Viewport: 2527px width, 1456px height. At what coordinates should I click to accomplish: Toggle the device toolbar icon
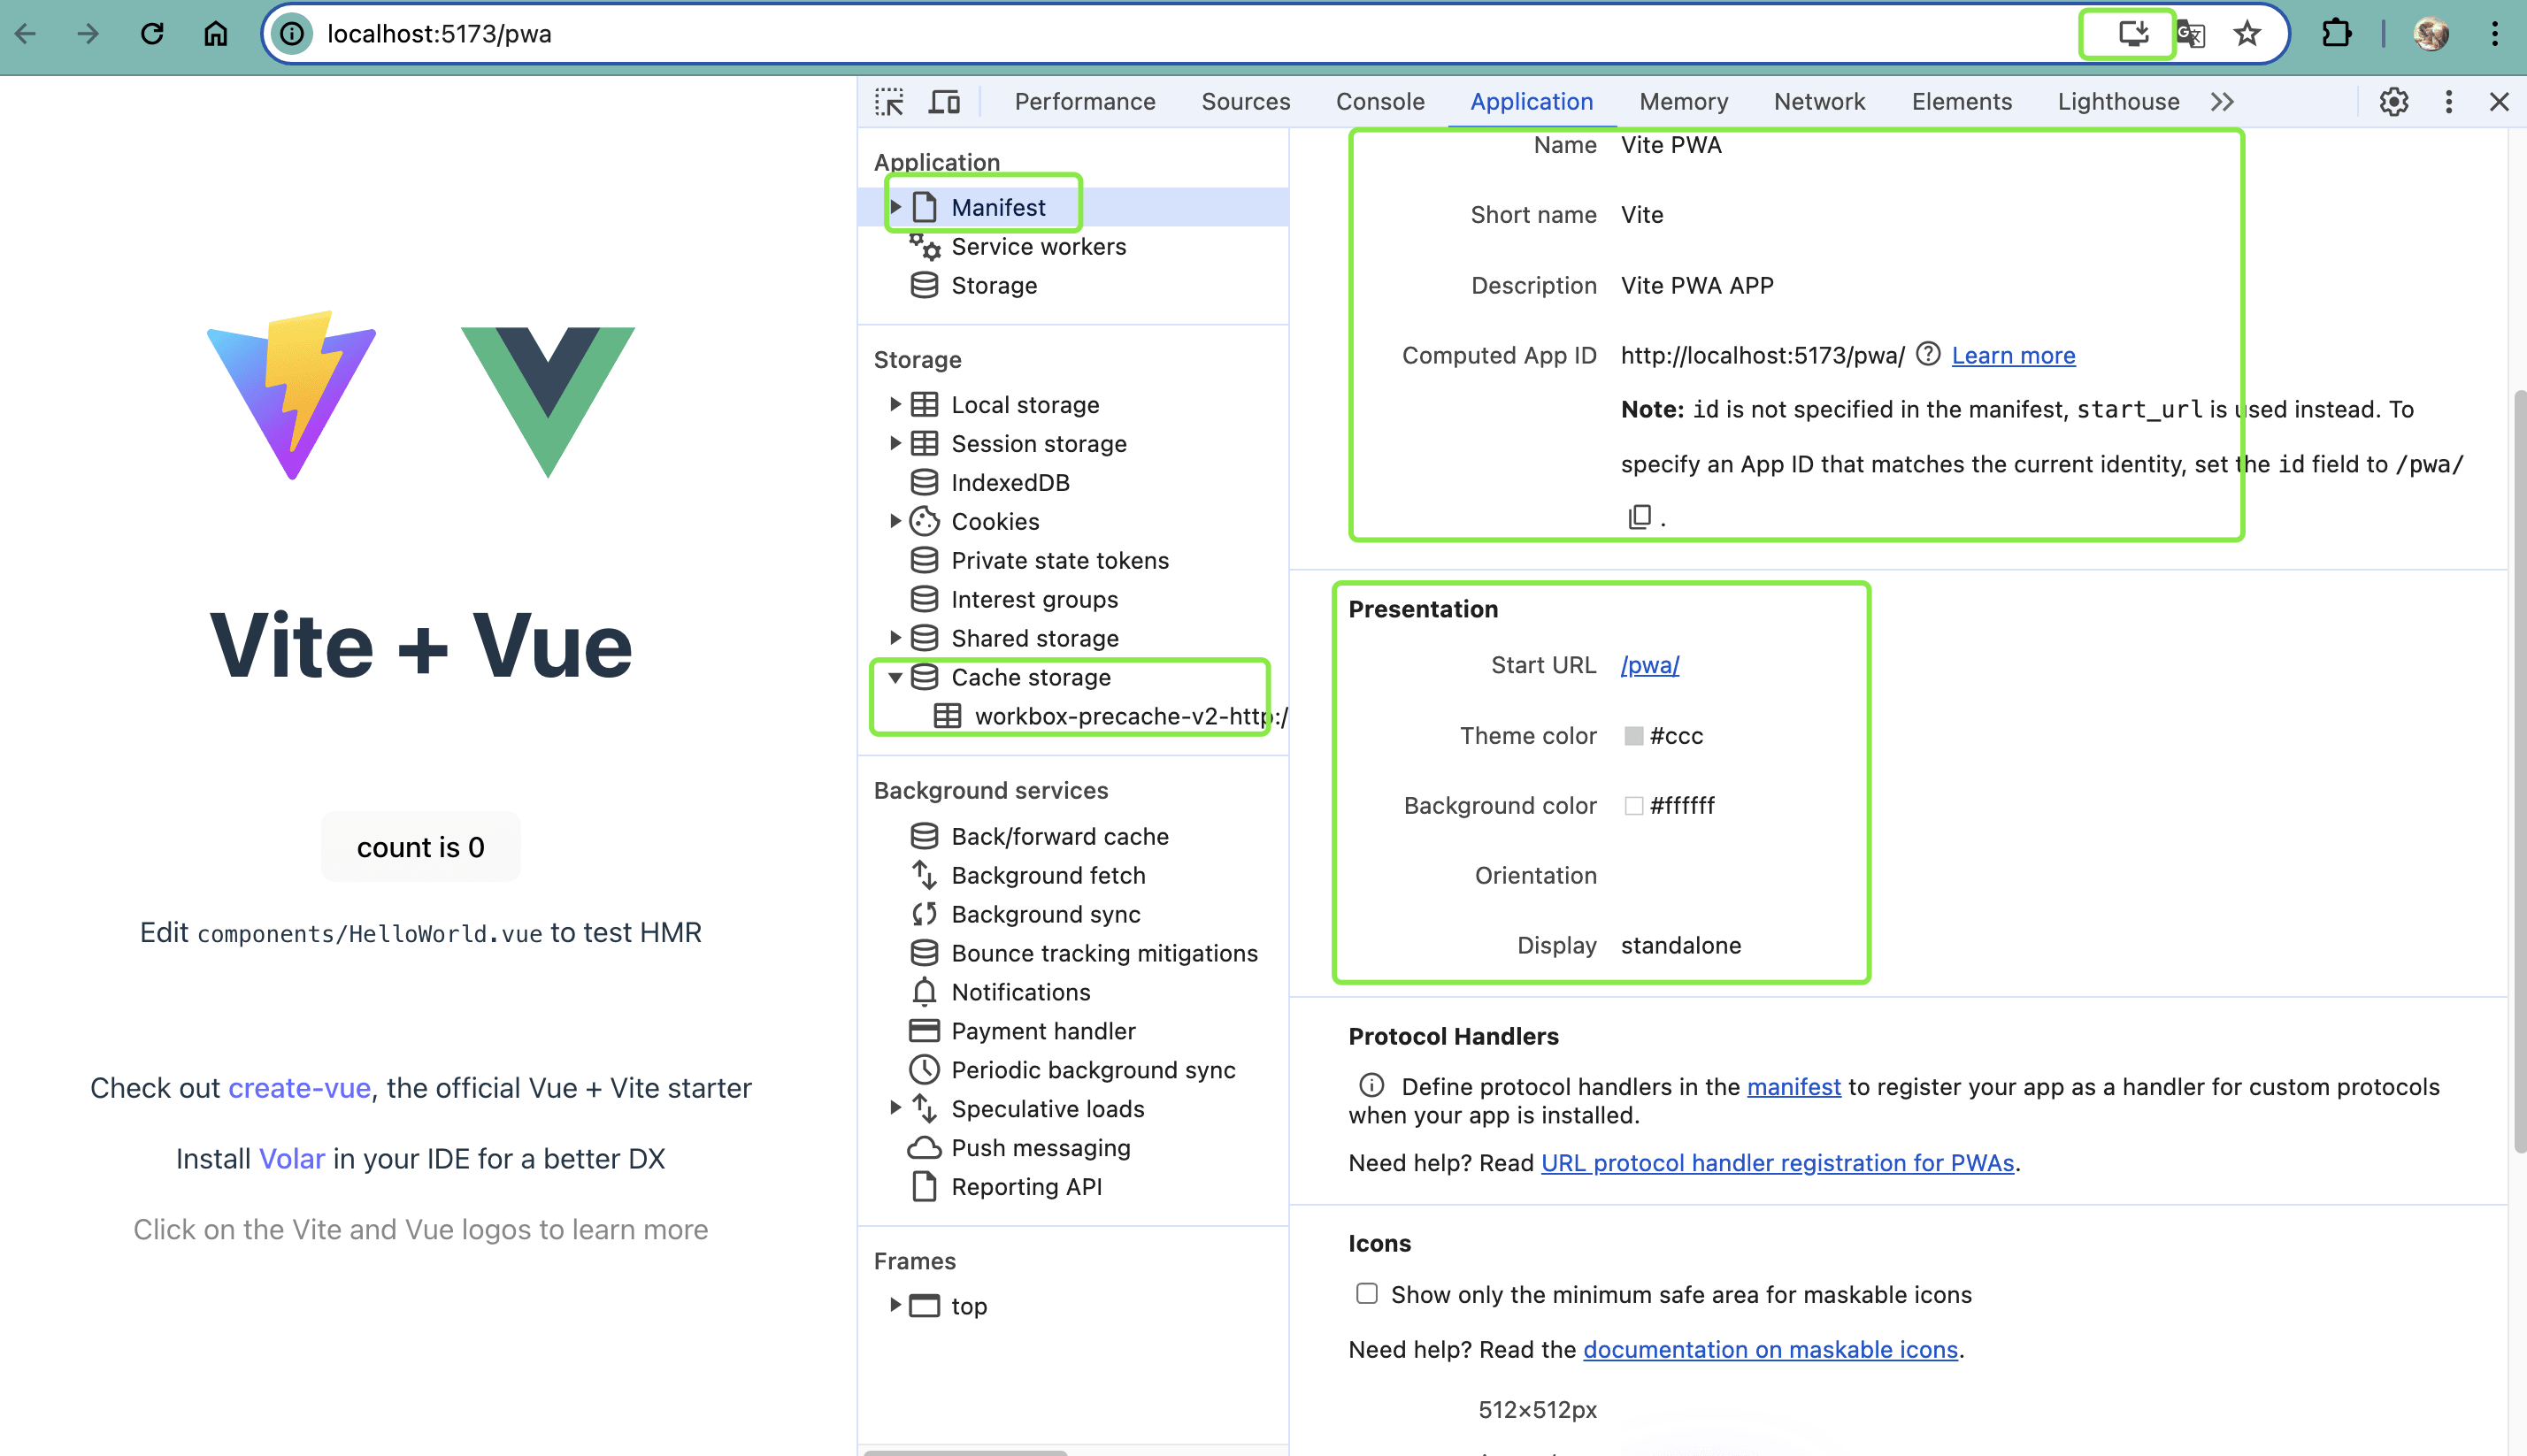[x=944, y=102]
